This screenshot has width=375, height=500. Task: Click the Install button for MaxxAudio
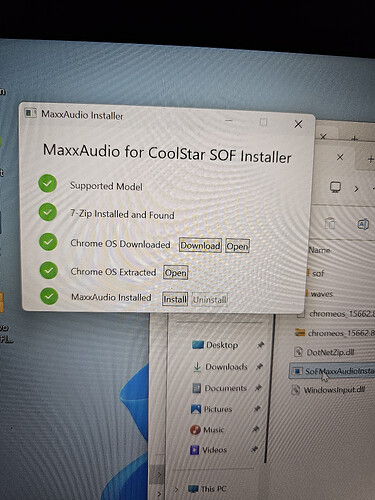click(175, 299)
